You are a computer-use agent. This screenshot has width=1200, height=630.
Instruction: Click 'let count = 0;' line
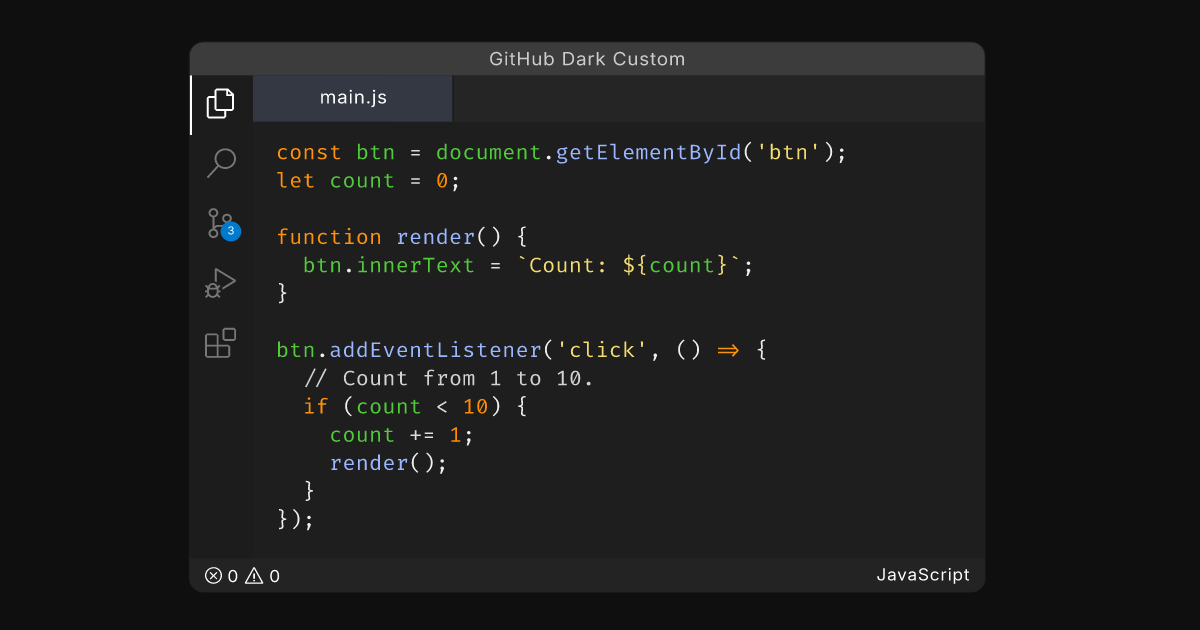(x=367, y=181)
